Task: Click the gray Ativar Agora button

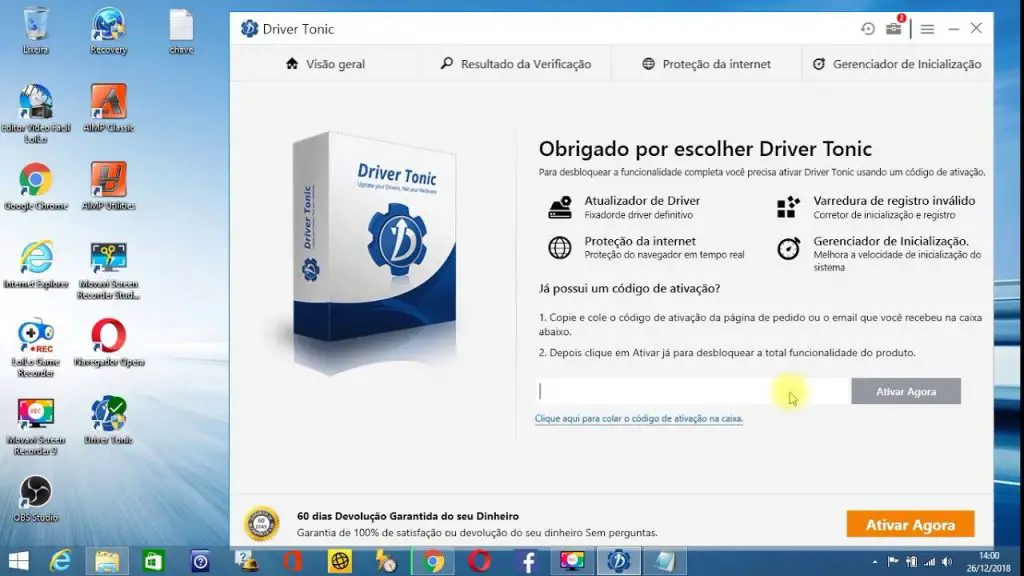Action: (906, 391)
